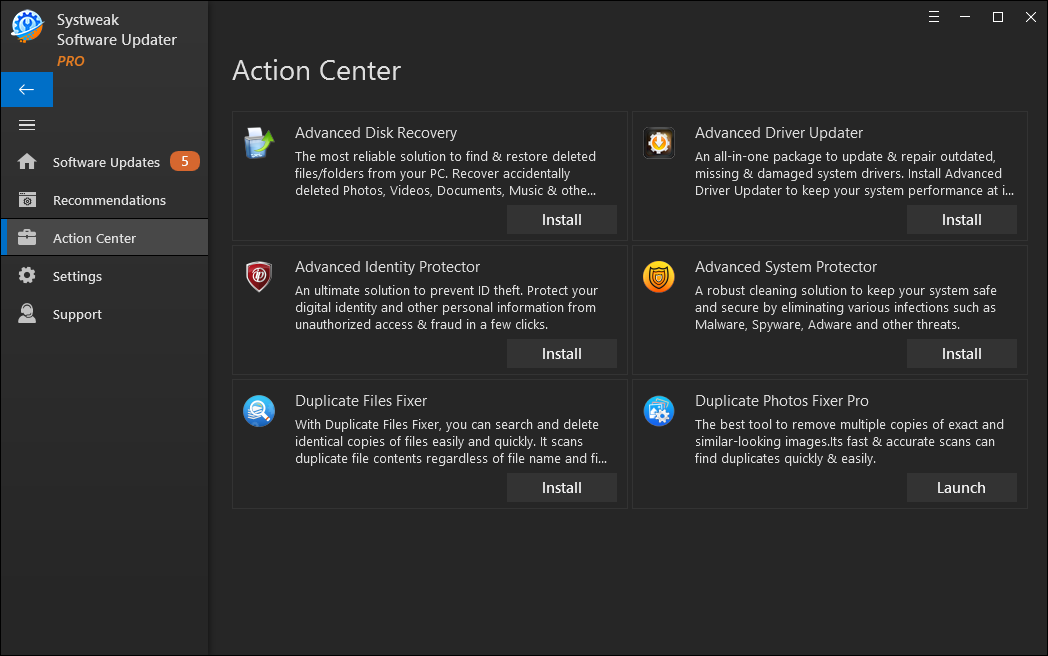
Task: Click the Duplicate Photos Fixer Pro icon
Action: [659, 411]
